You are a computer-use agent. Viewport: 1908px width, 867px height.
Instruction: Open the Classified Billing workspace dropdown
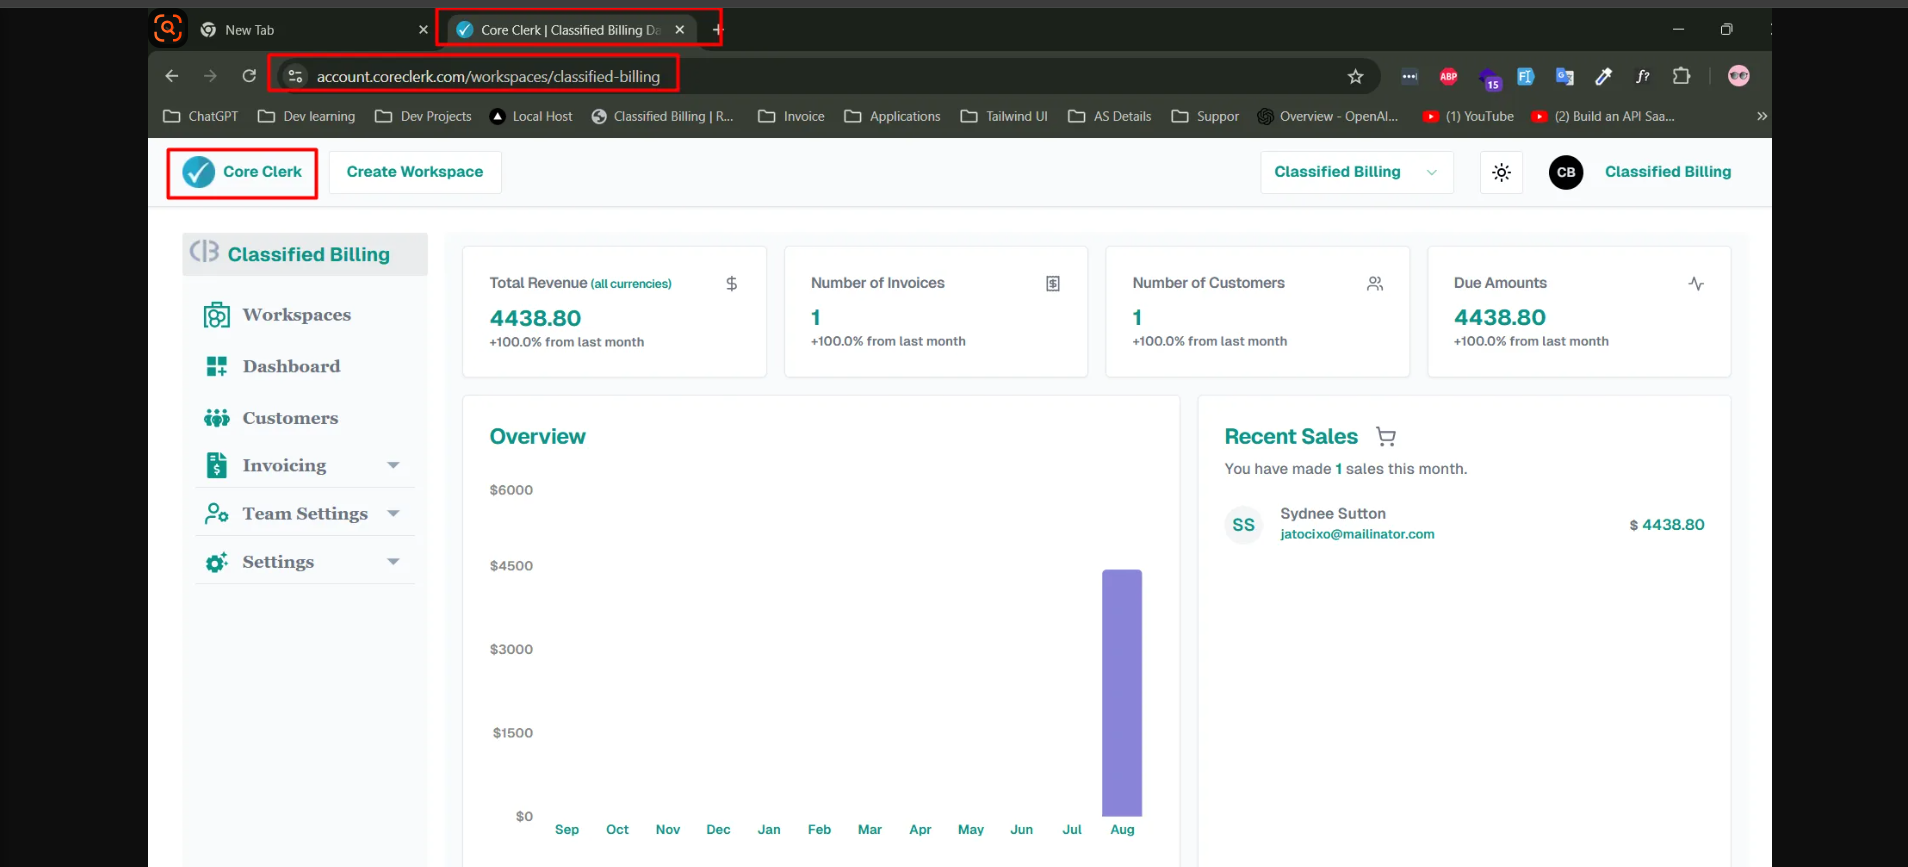coord(1355,173)
